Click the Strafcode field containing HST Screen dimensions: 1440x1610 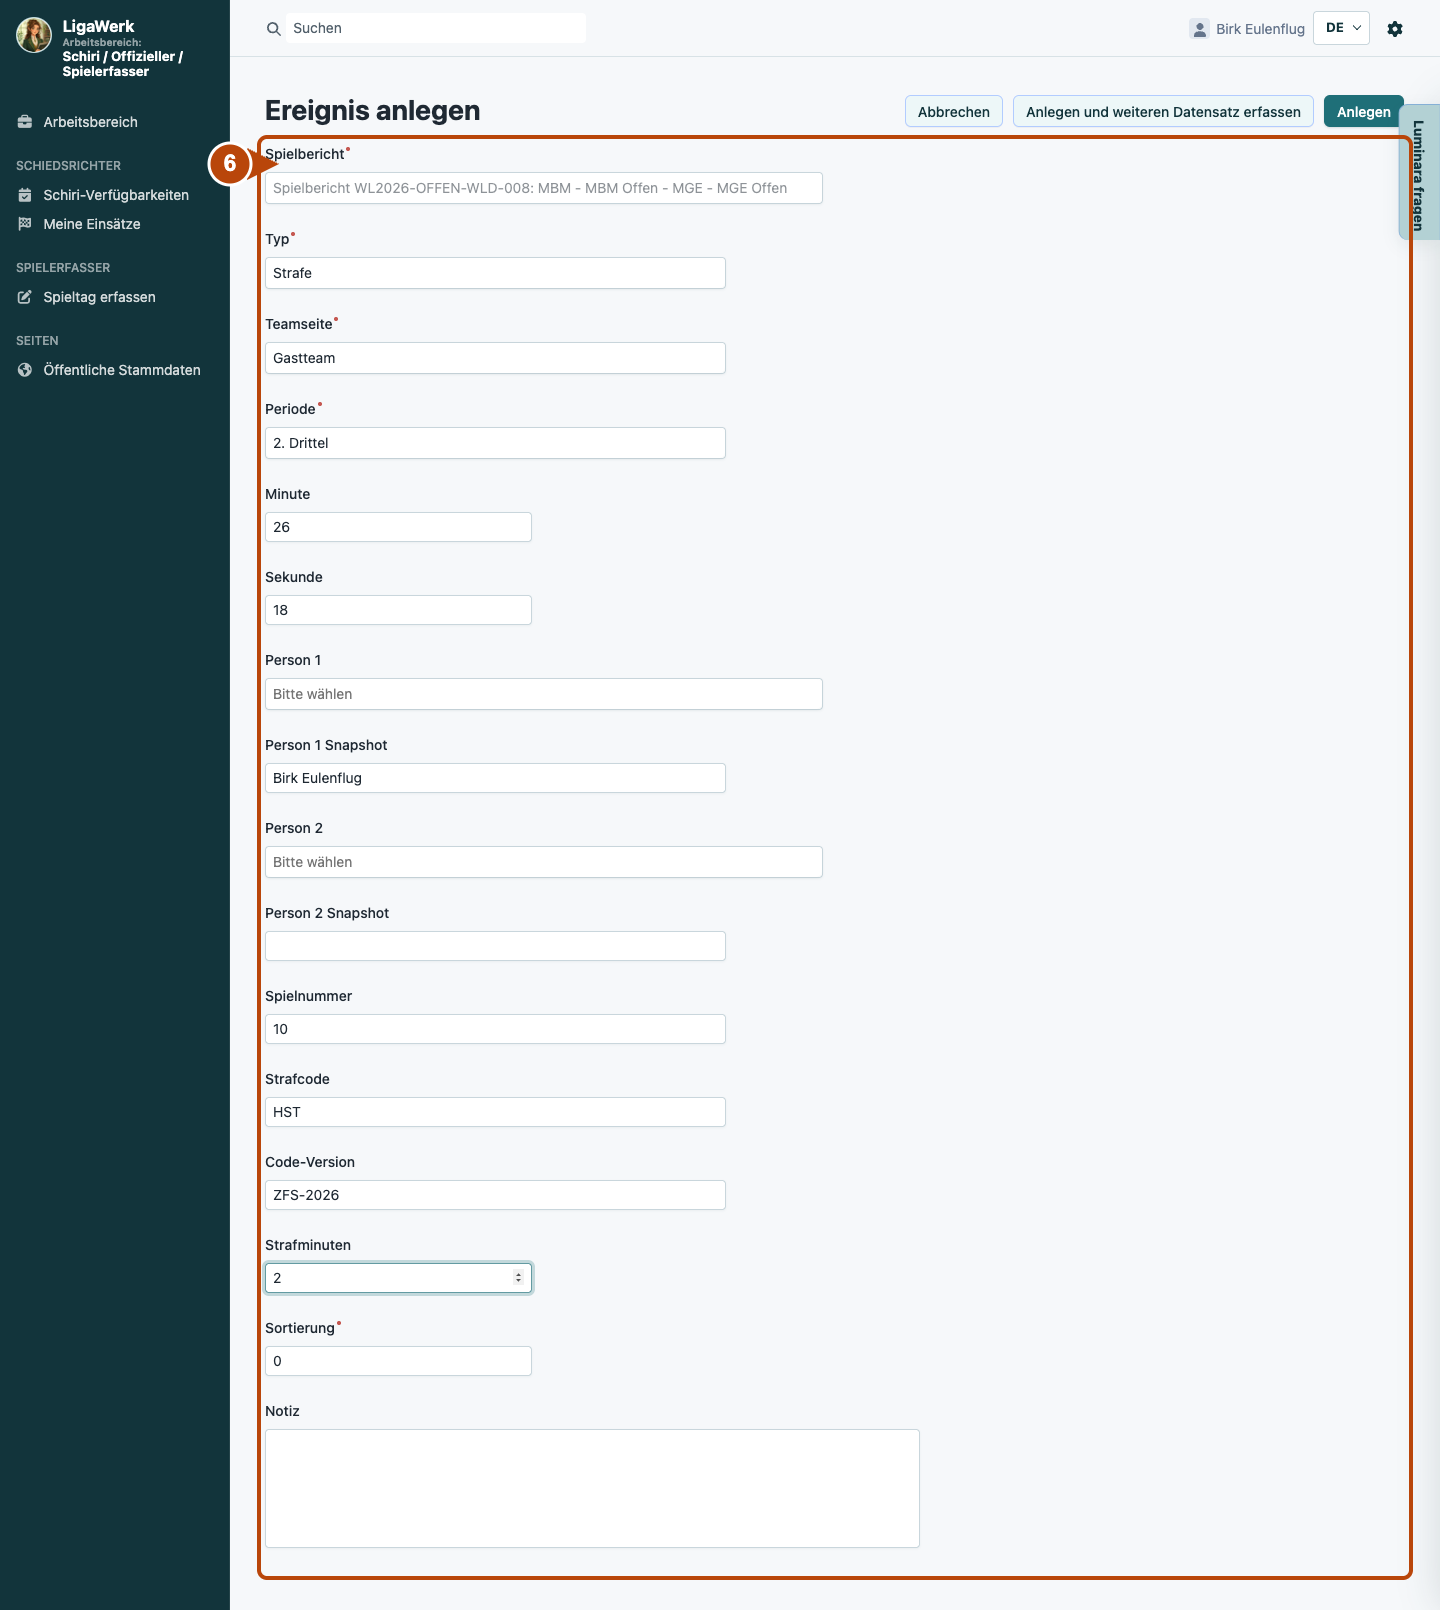495,1112
